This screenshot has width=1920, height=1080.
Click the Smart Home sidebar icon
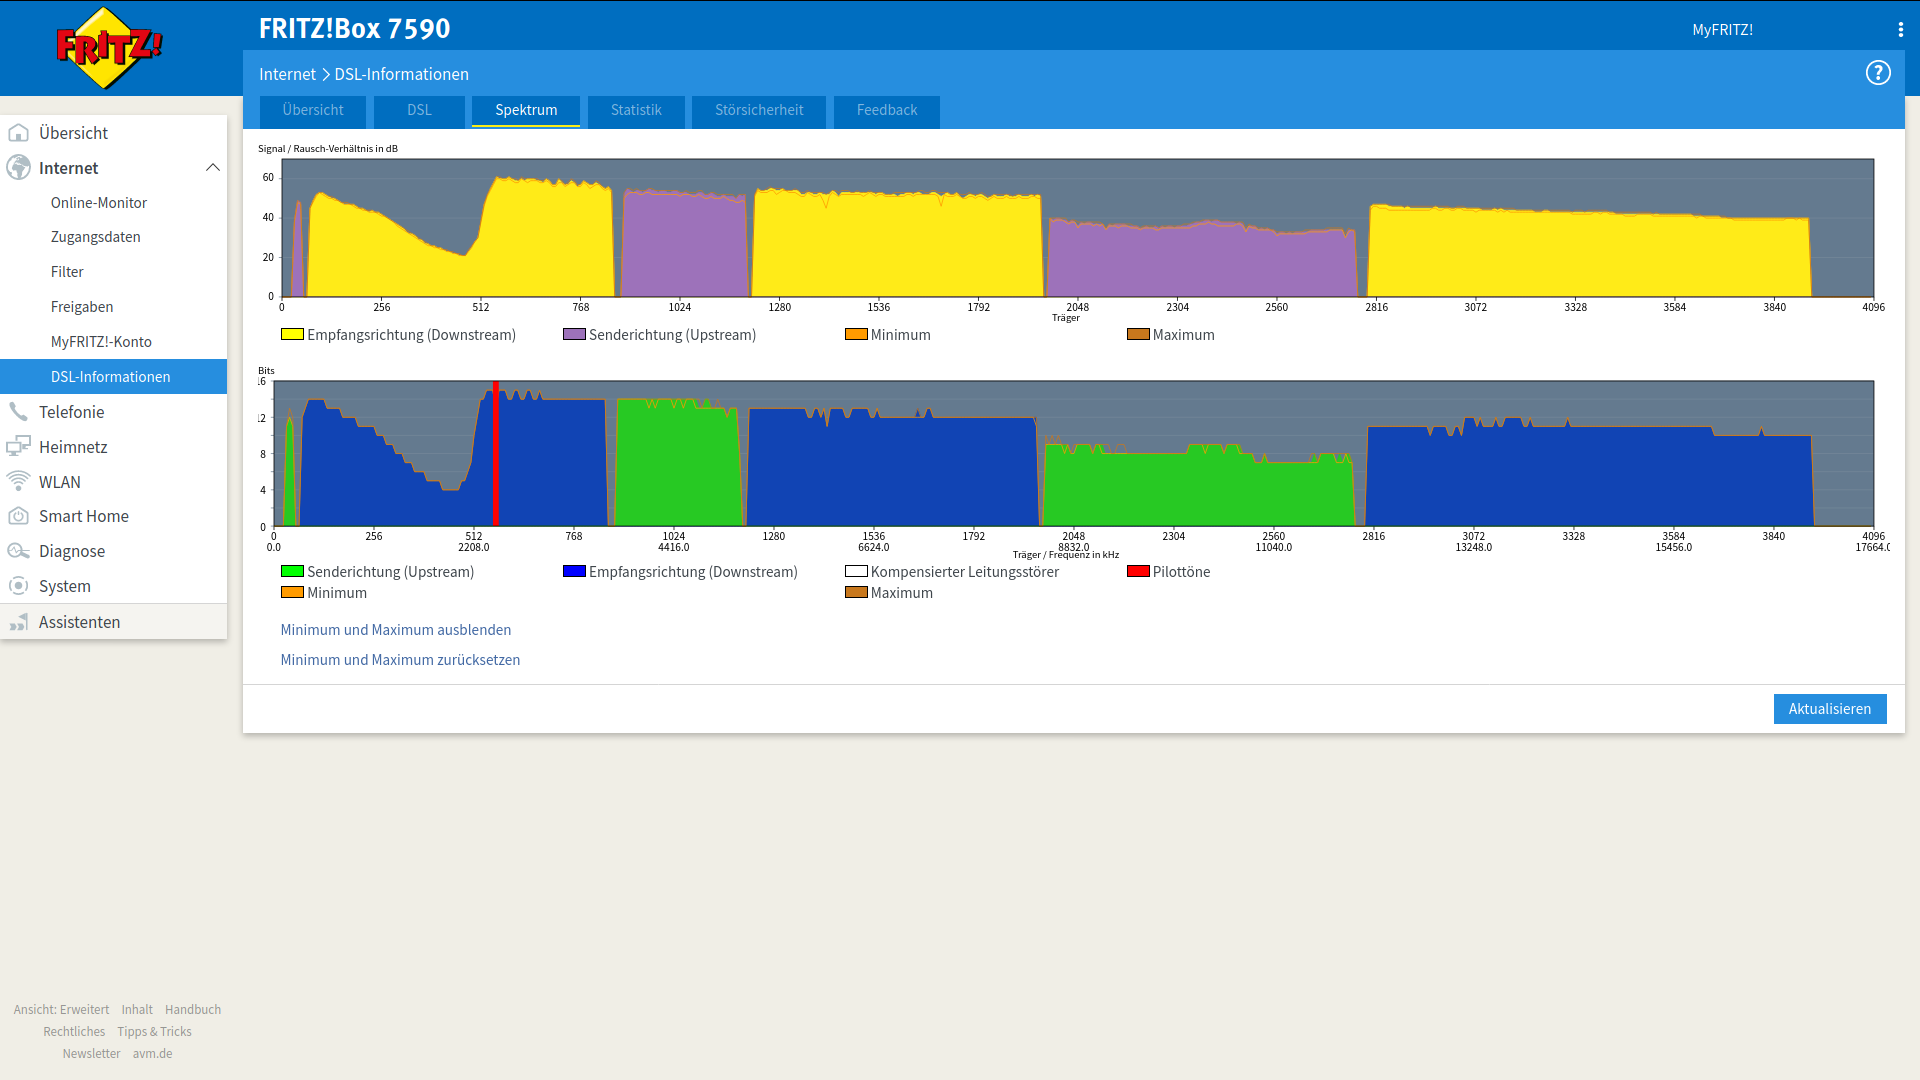(18, 516)
